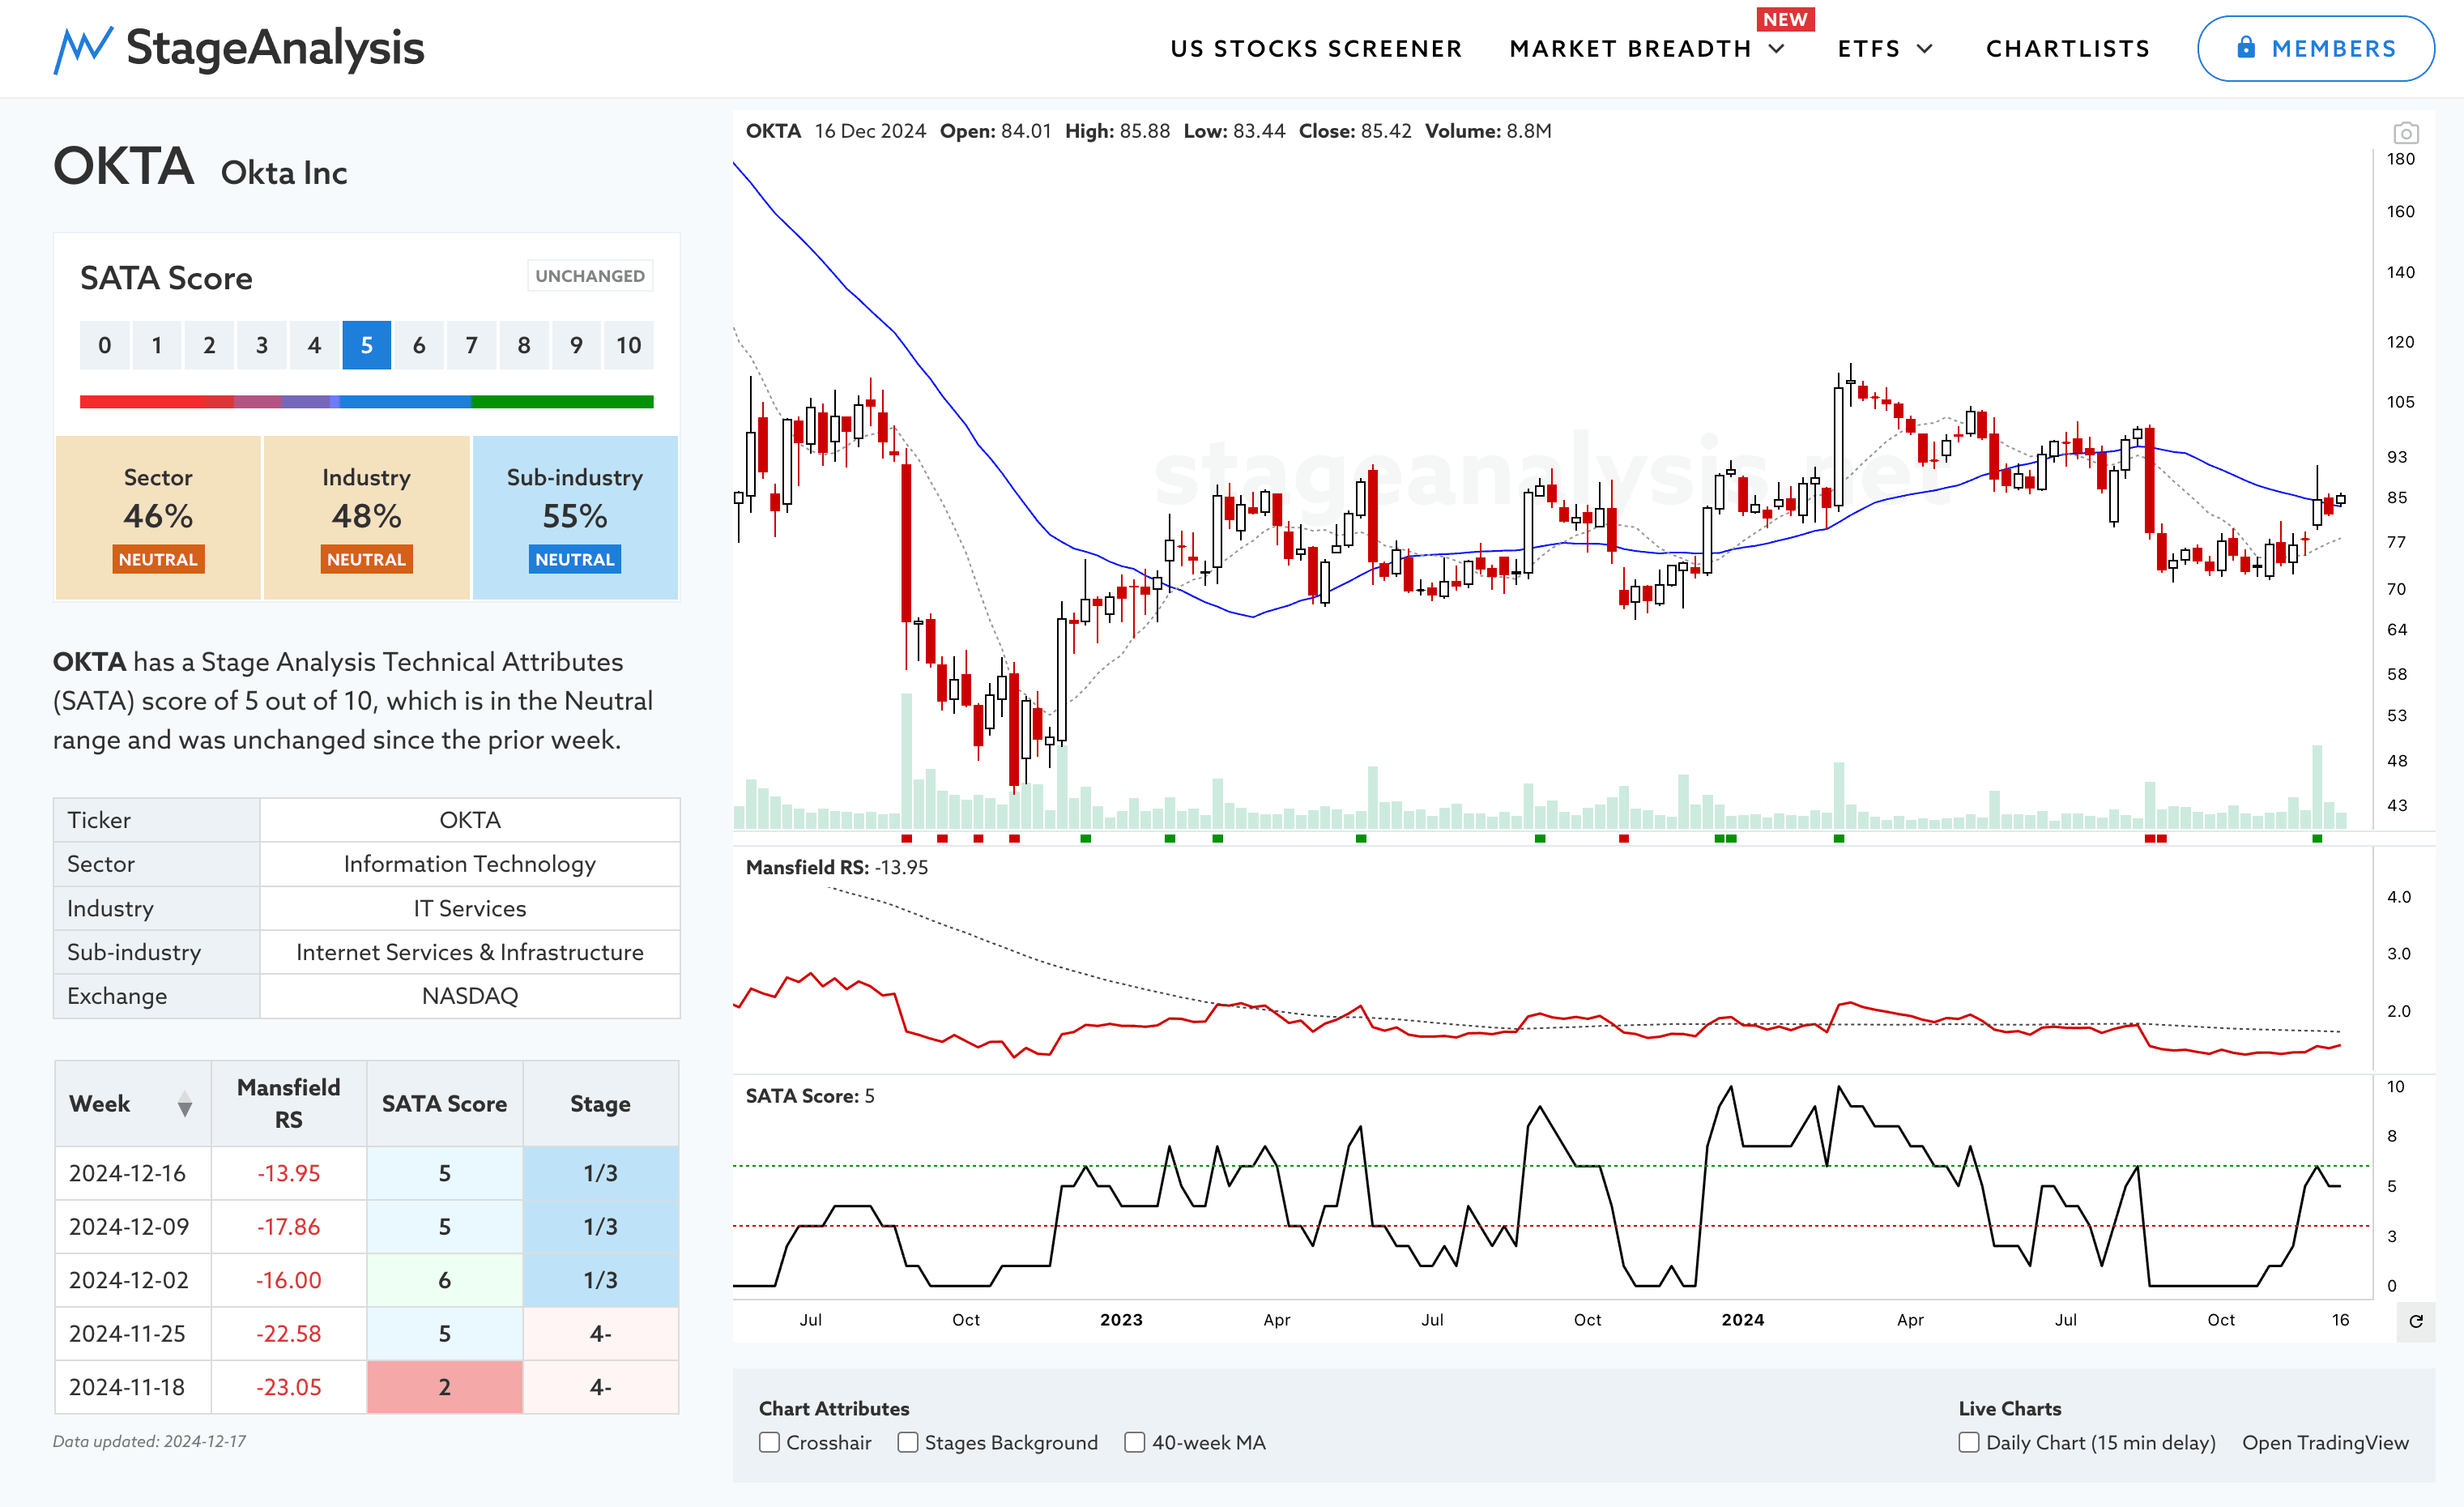Click Information Technology sector cell
The width and height of the screenshot is (2464, 1507).
click(470, 864)
